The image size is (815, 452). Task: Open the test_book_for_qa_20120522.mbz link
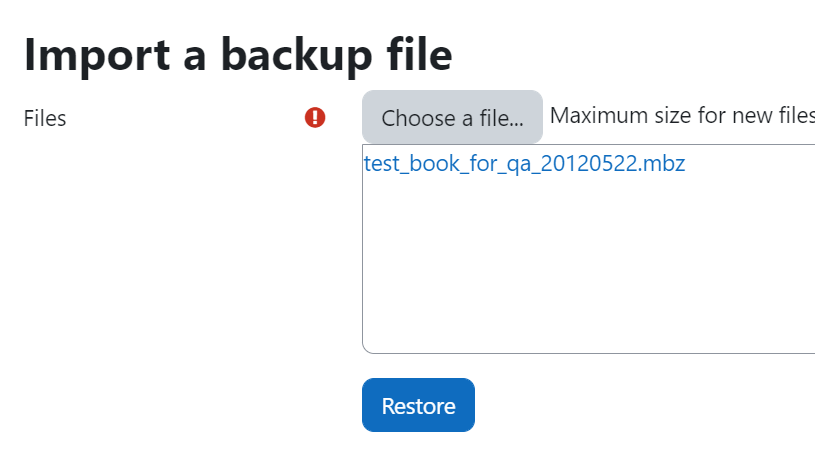tap(524, 164)
